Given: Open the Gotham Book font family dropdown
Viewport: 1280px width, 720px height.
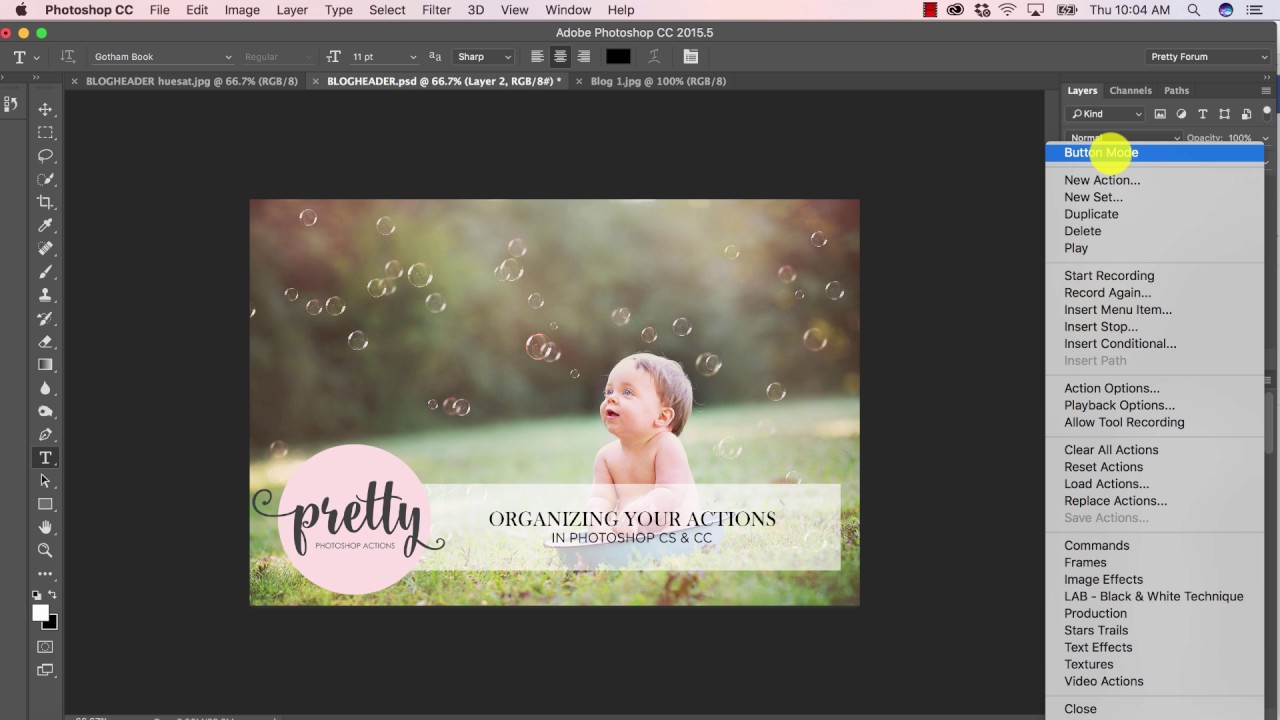Looking at the screenshot, I should click(163, 57).
